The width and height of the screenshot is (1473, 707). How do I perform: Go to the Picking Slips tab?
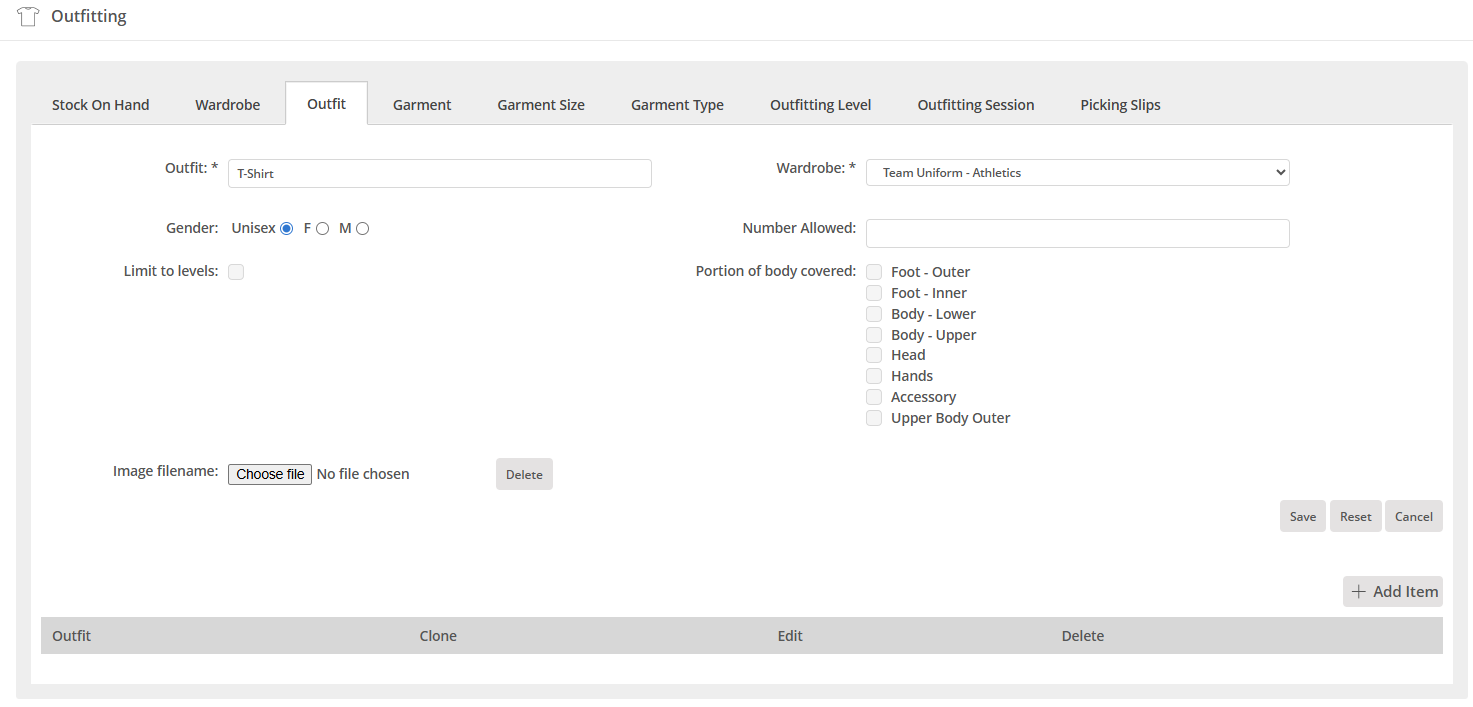tap(1120, 105)
